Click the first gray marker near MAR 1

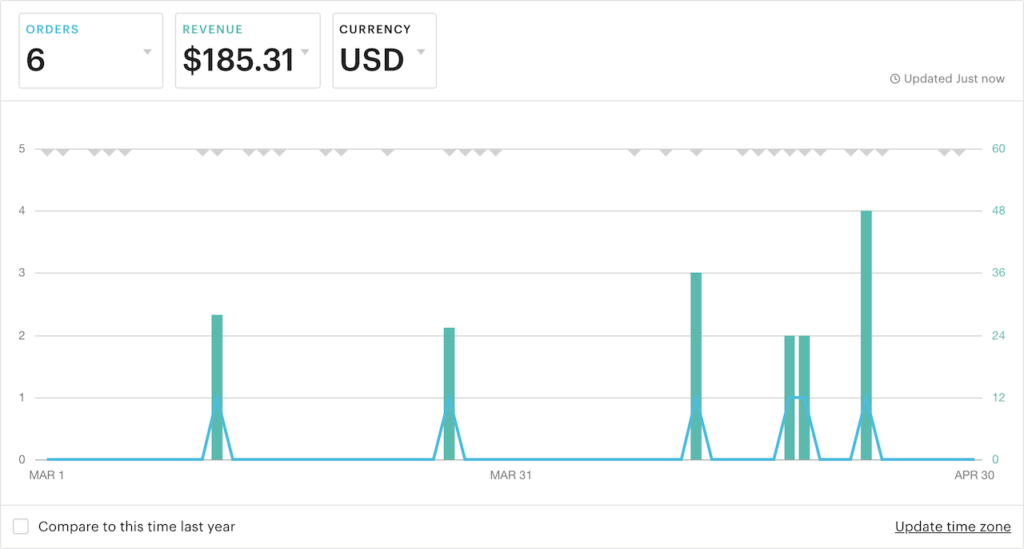point(46,152)
